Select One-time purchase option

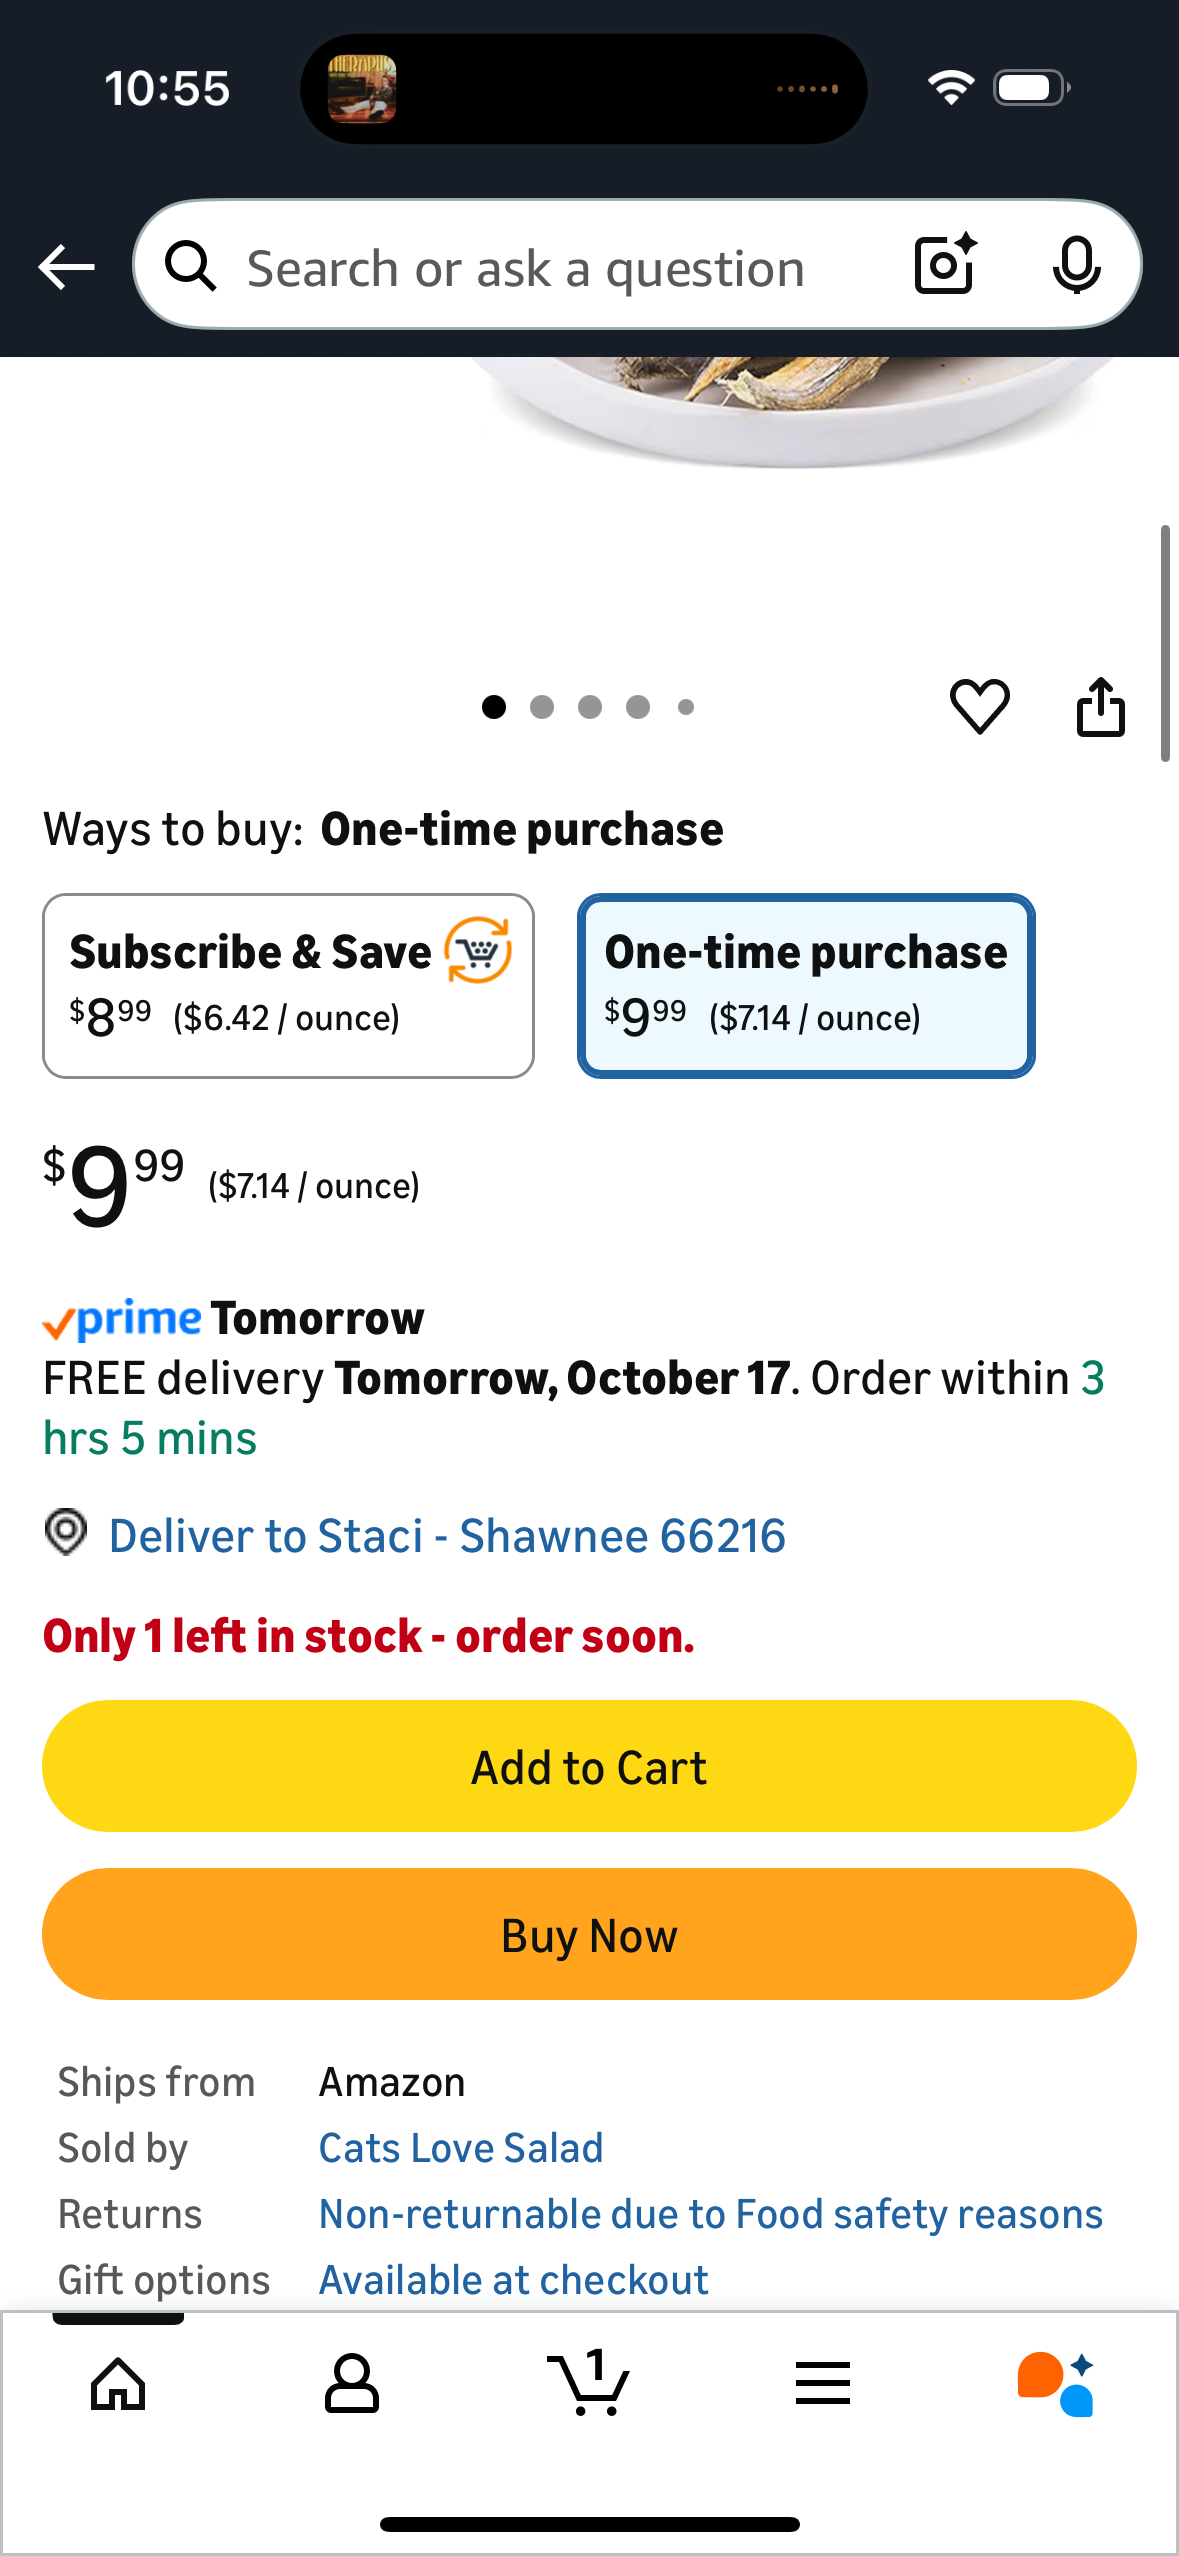(805, 985)
